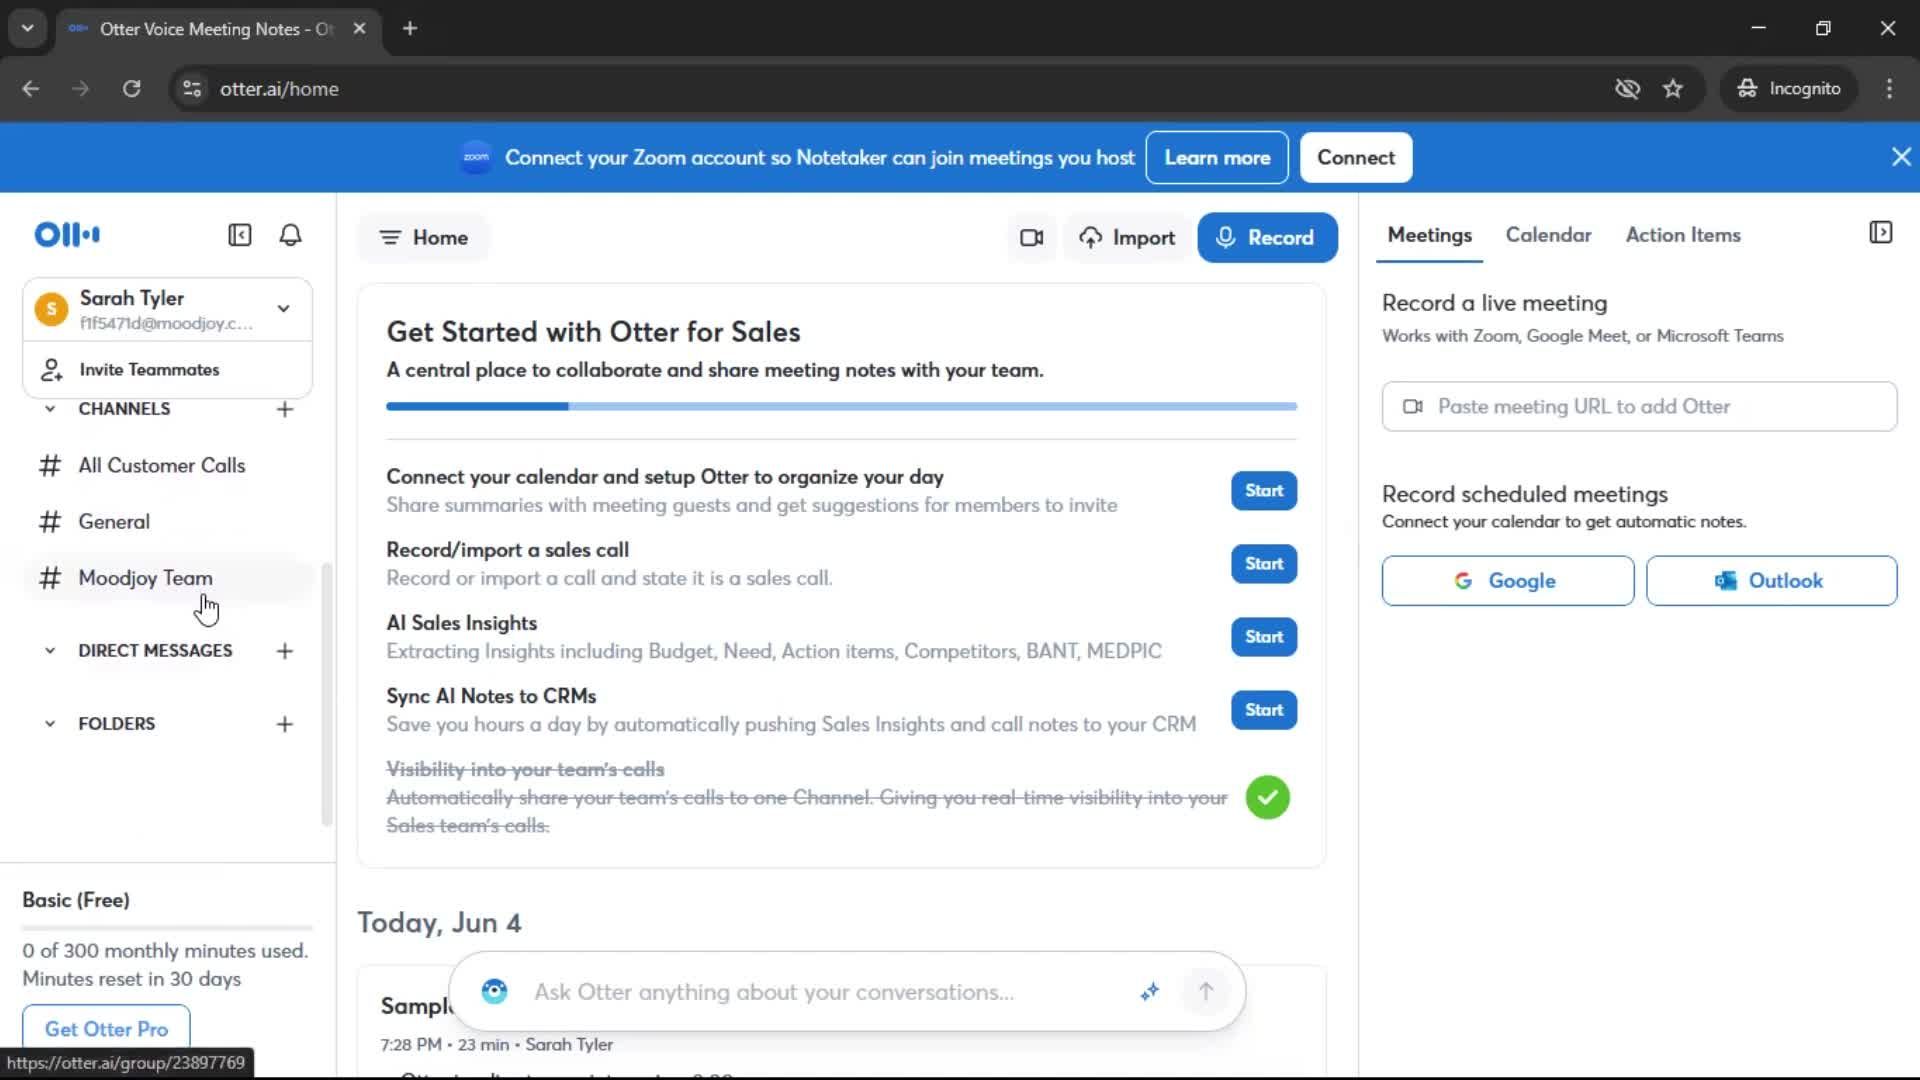Start the Sync AI Notes to CRMs step
1920x1080 pixels.
(1264, 710)
